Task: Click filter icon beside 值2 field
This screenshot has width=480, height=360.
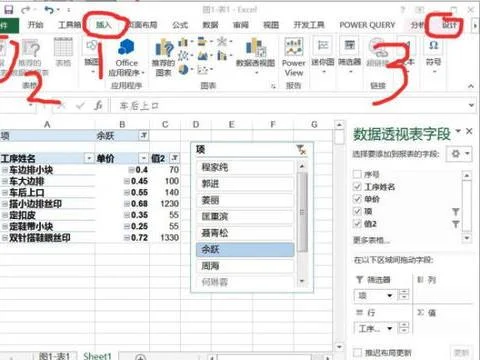Action: coord(455,224)
